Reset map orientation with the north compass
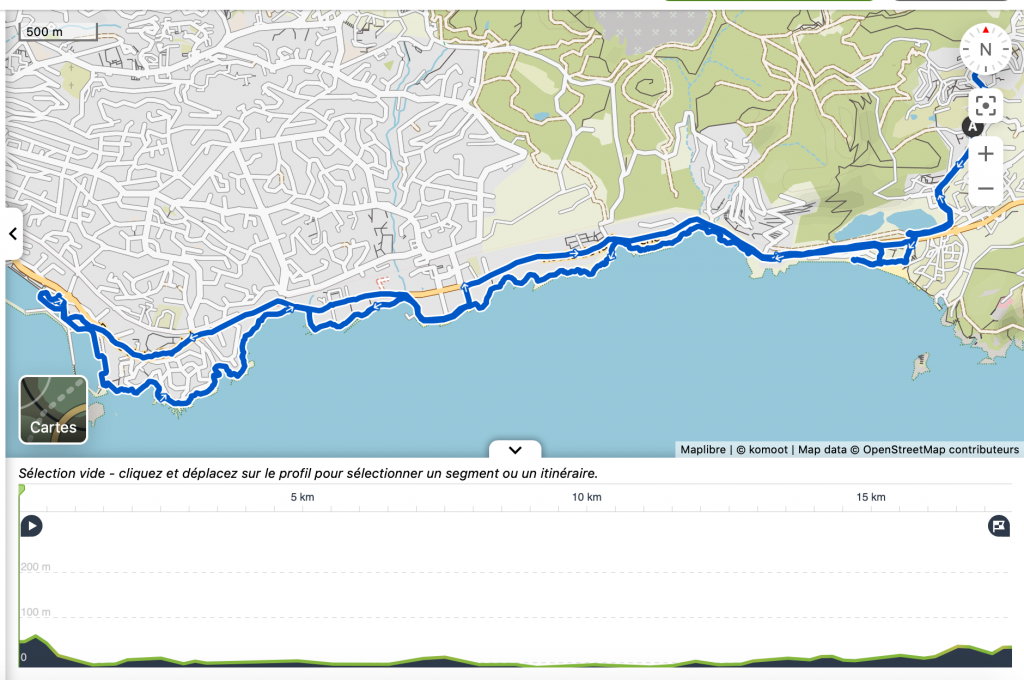Viewport: 1024px width, 680px height. (x=985, y=49)
